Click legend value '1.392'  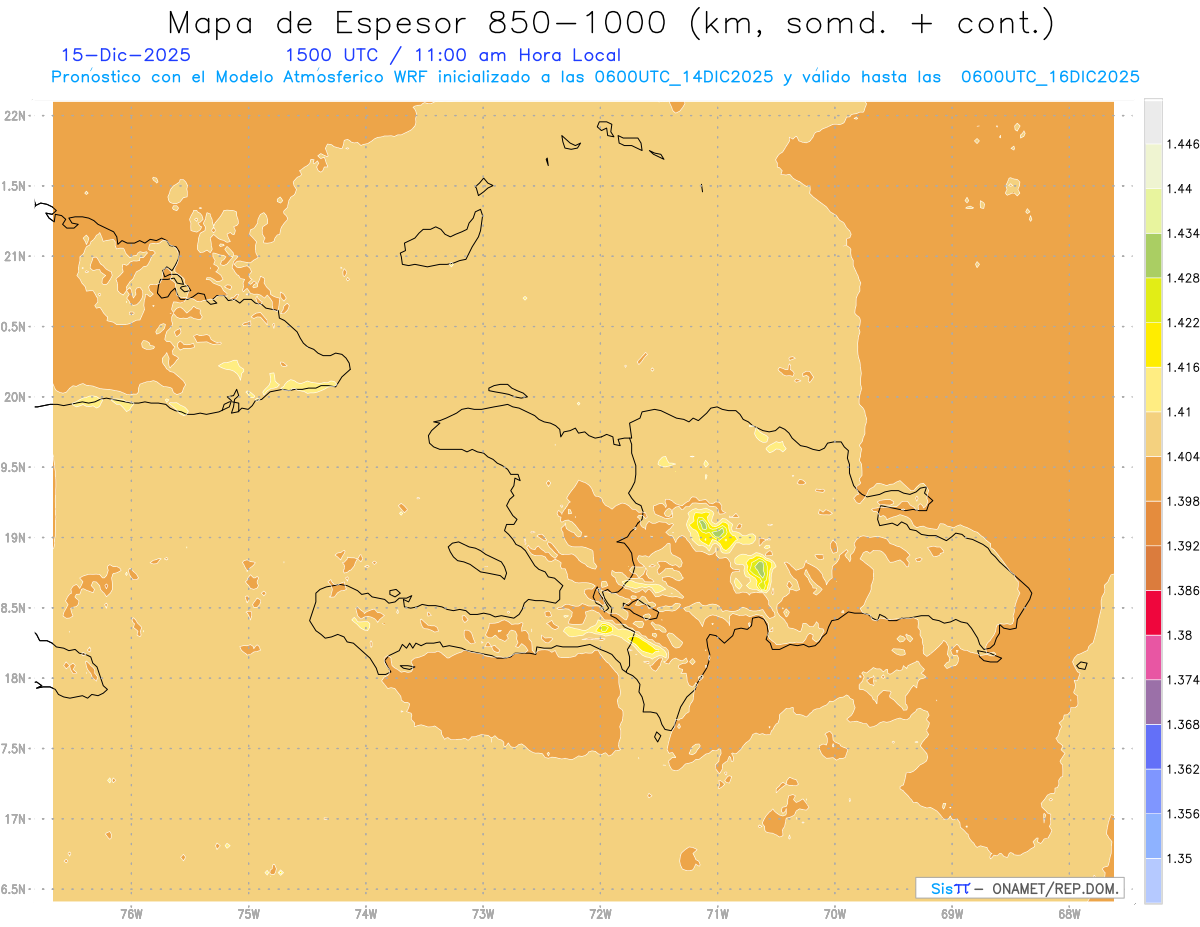[1183, 546]
